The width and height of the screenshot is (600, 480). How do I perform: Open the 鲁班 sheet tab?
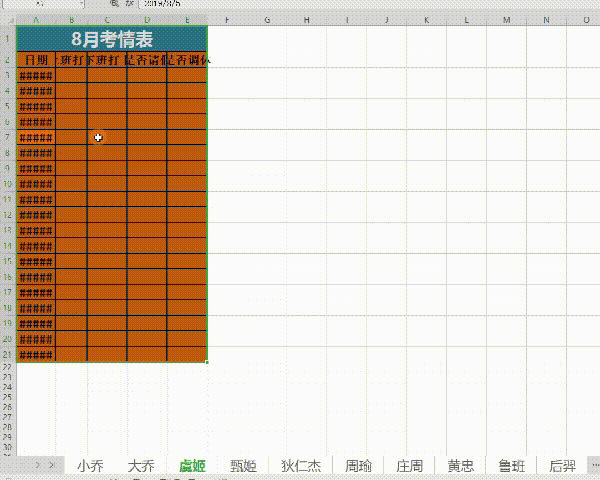click(x=511, y=466)
